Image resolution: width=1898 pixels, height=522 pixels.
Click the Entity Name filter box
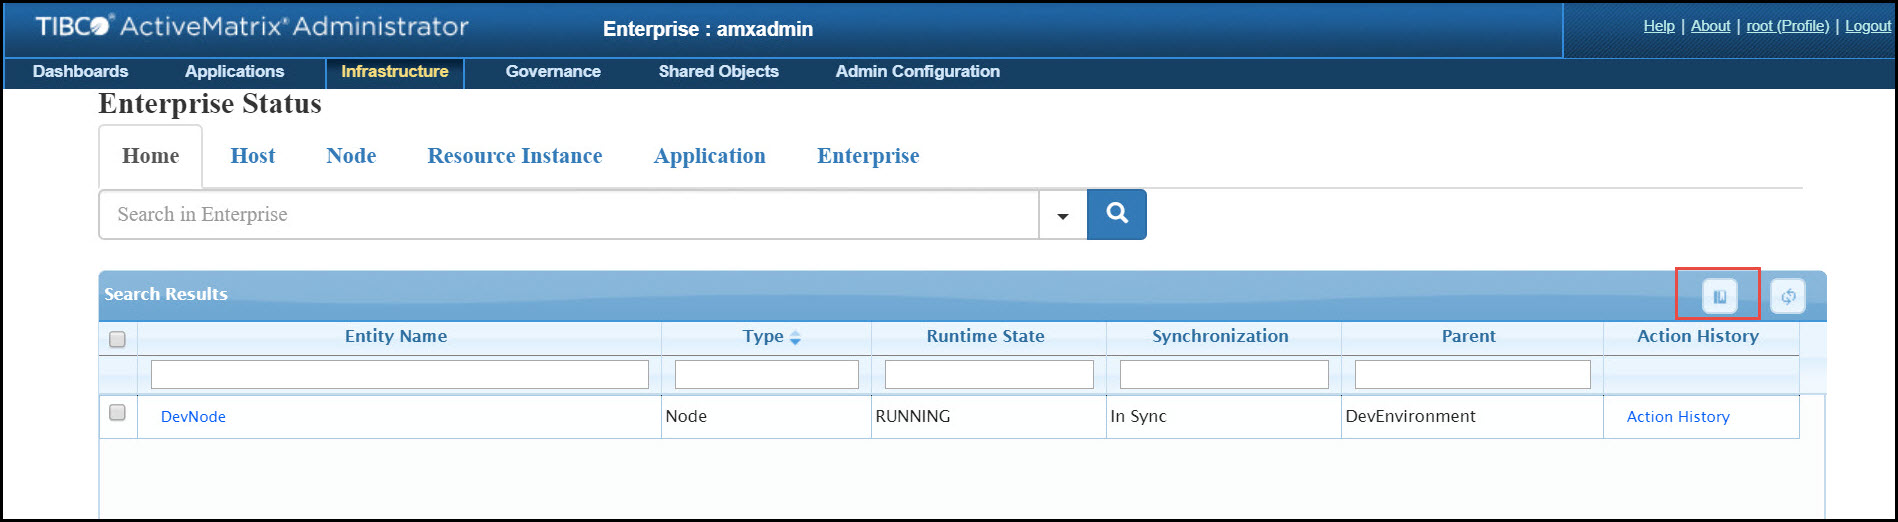point(399,375)
